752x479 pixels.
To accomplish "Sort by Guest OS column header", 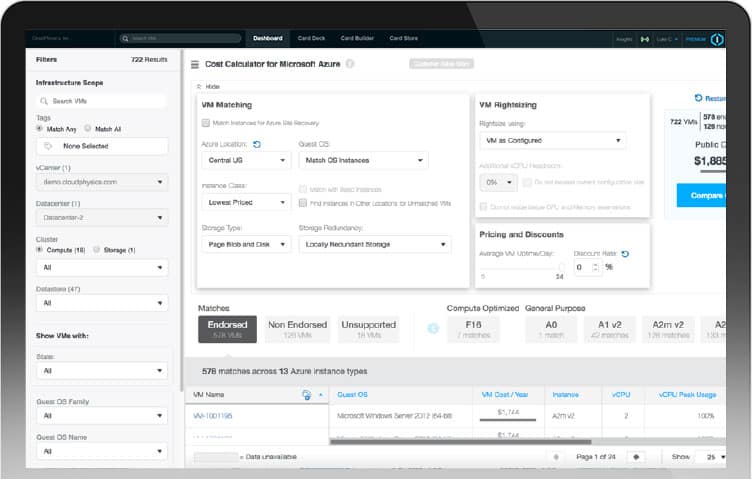I will (x=352, y=395).
